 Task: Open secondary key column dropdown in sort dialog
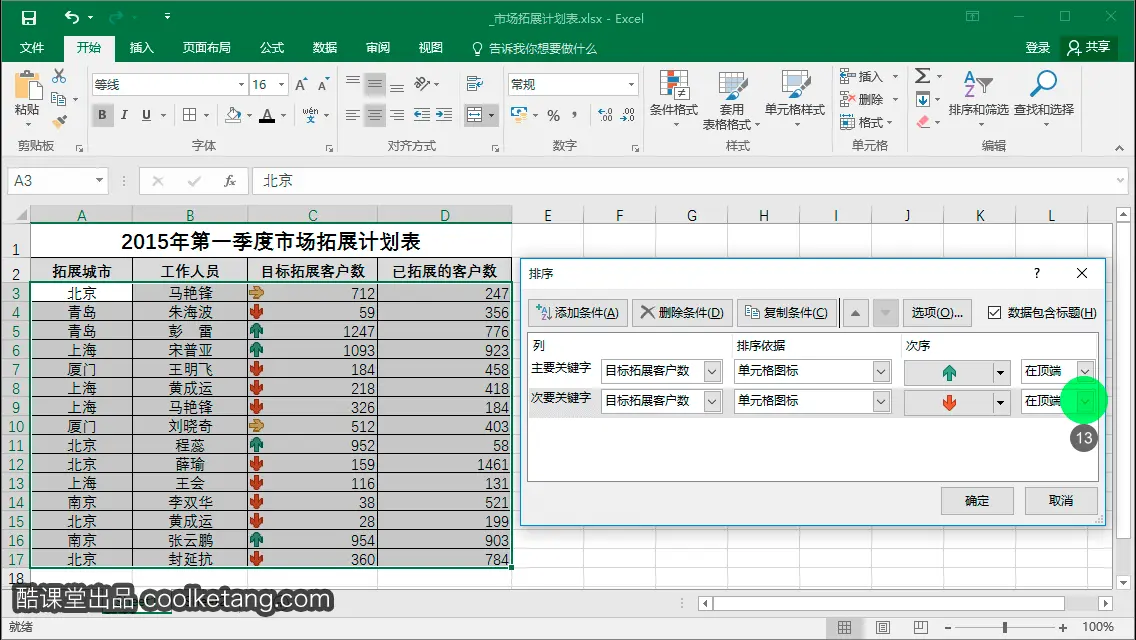712,401
